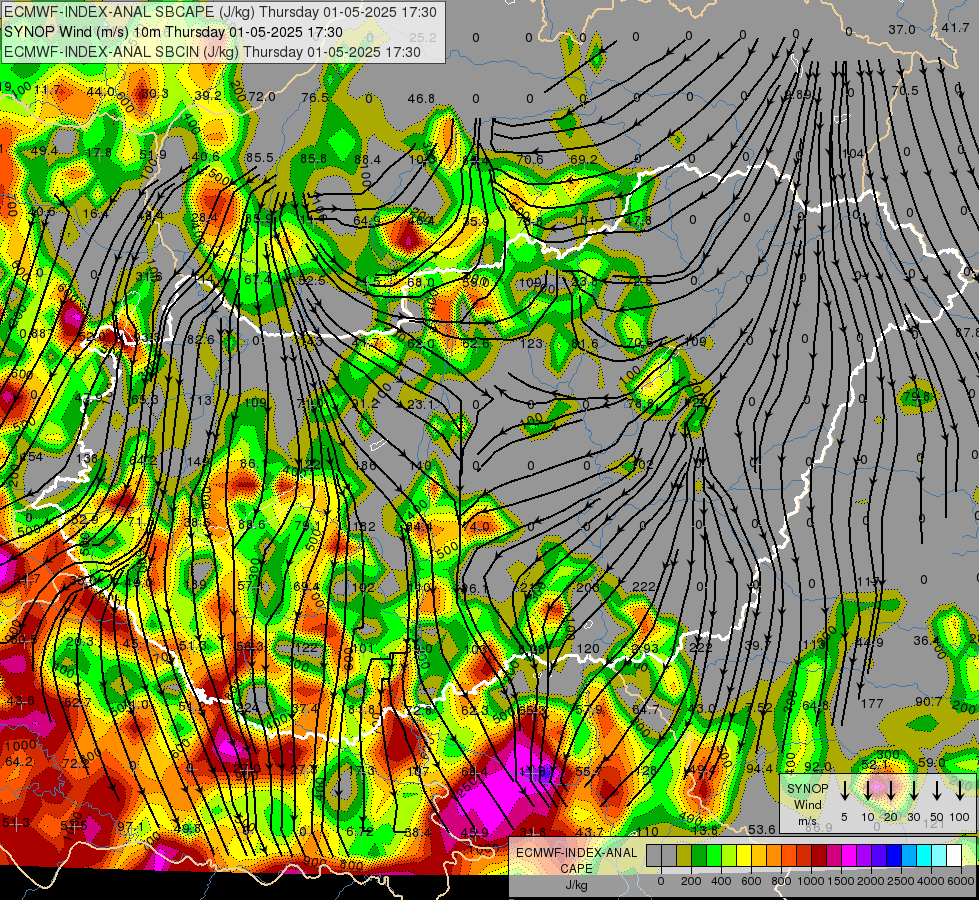Click station value 97.1

coord(130,827)
